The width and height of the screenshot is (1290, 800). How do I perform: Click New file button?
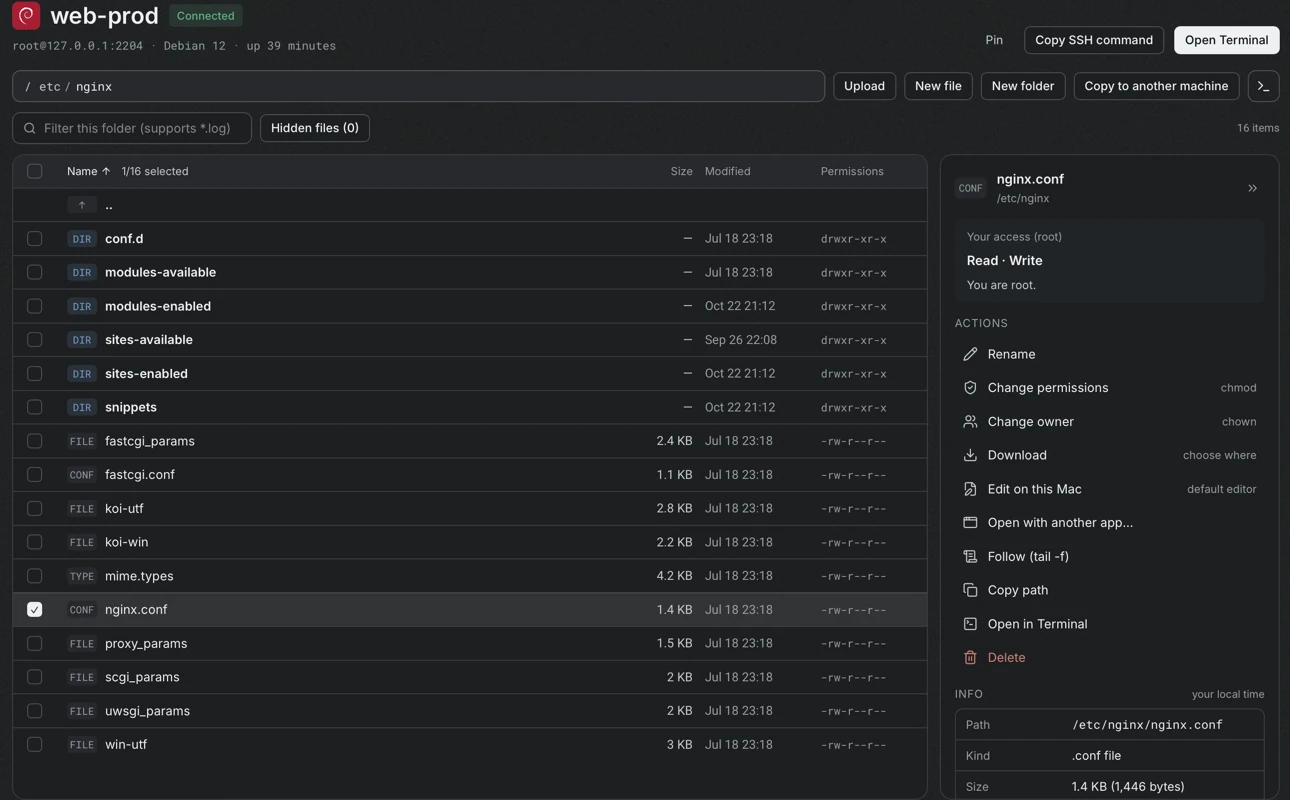938,86
